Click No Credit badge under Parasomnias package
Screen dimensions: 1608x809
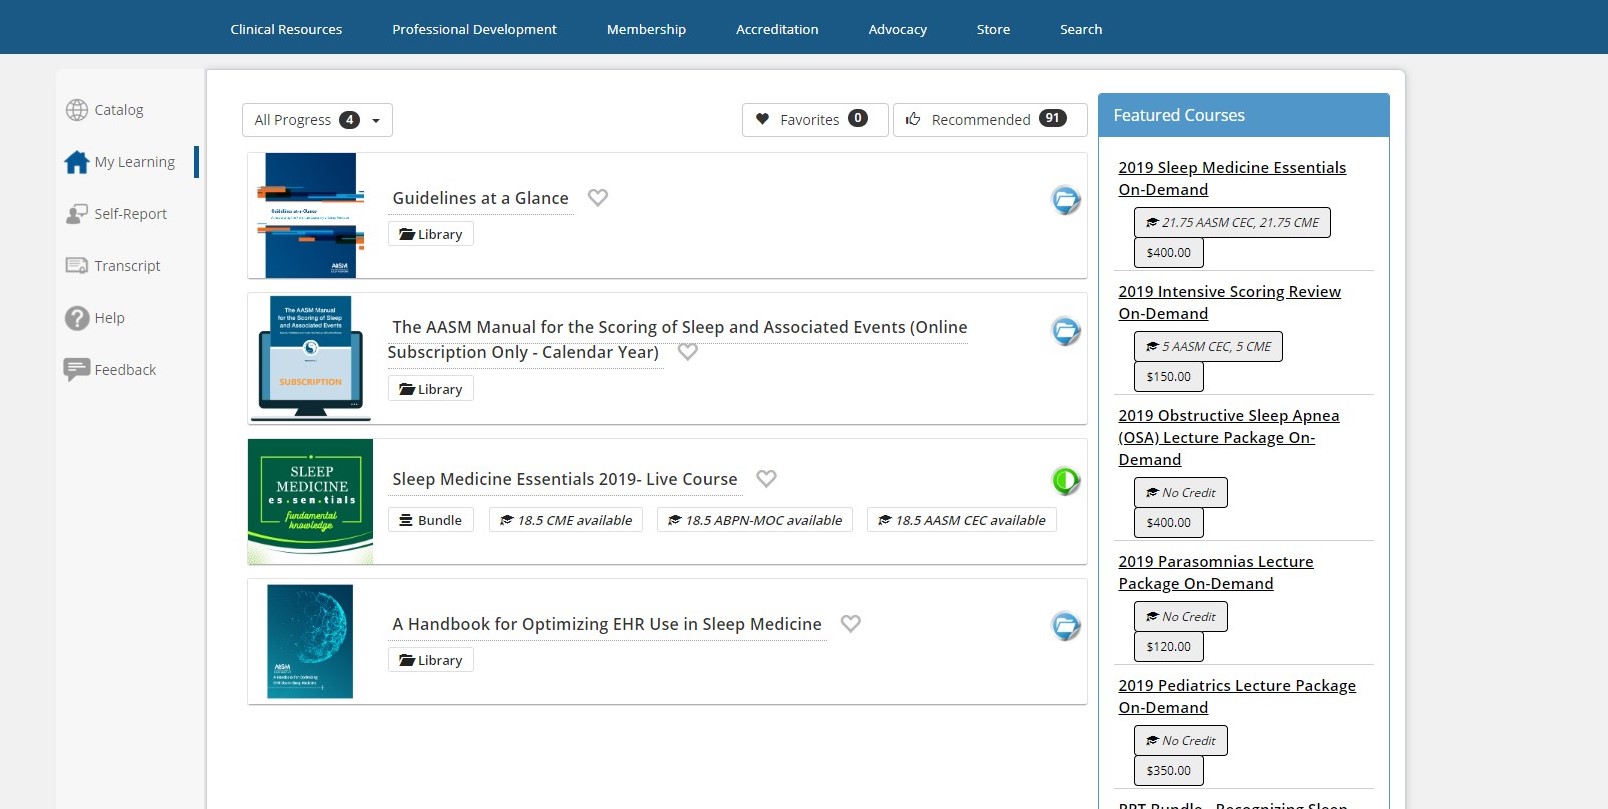click(x=1181, y=617)
